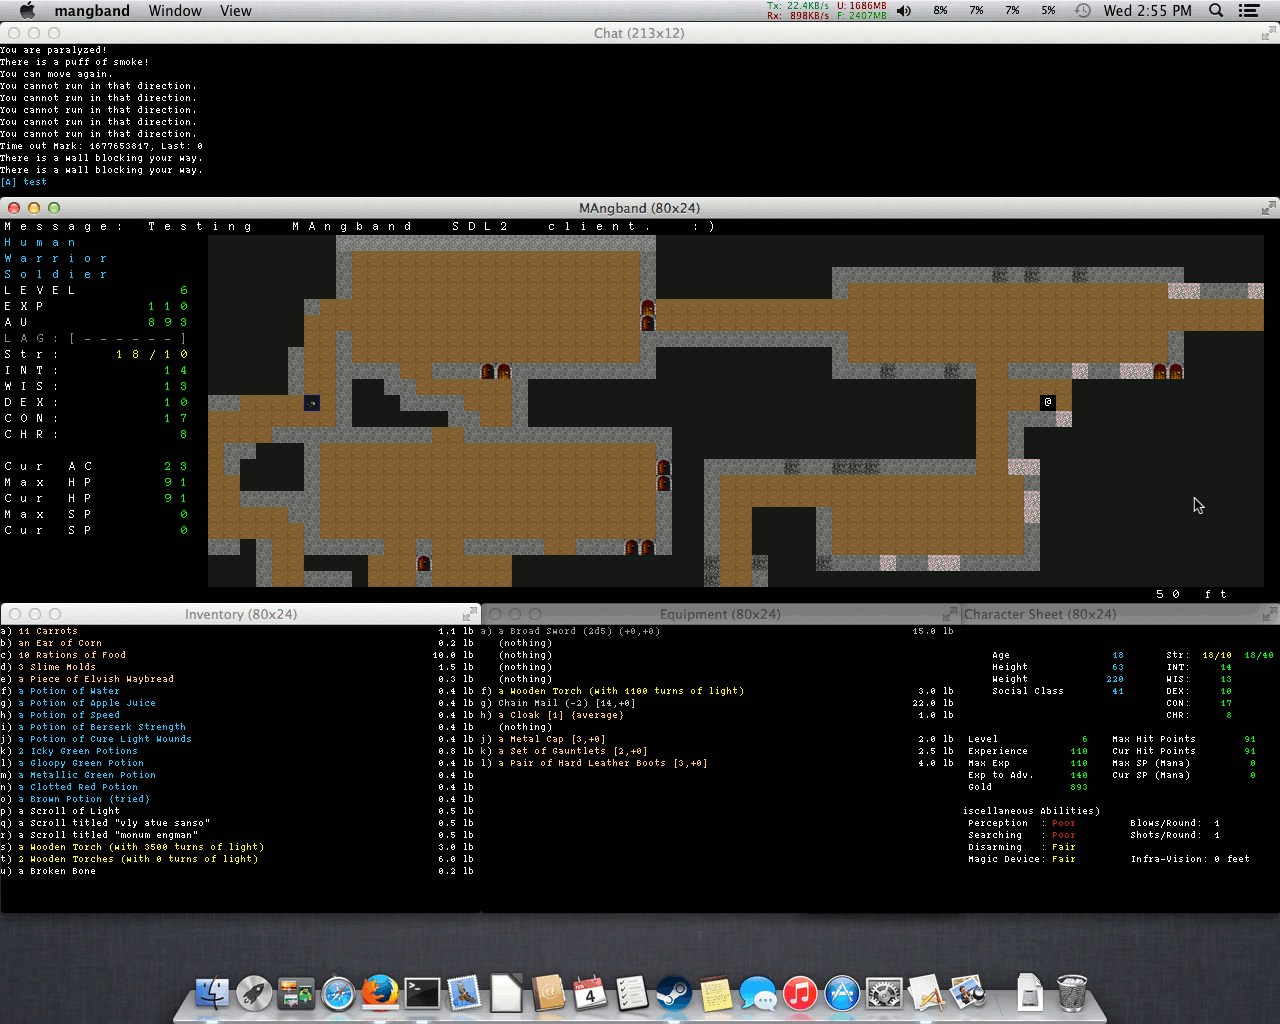Open the Window menu

coord(175,10)
